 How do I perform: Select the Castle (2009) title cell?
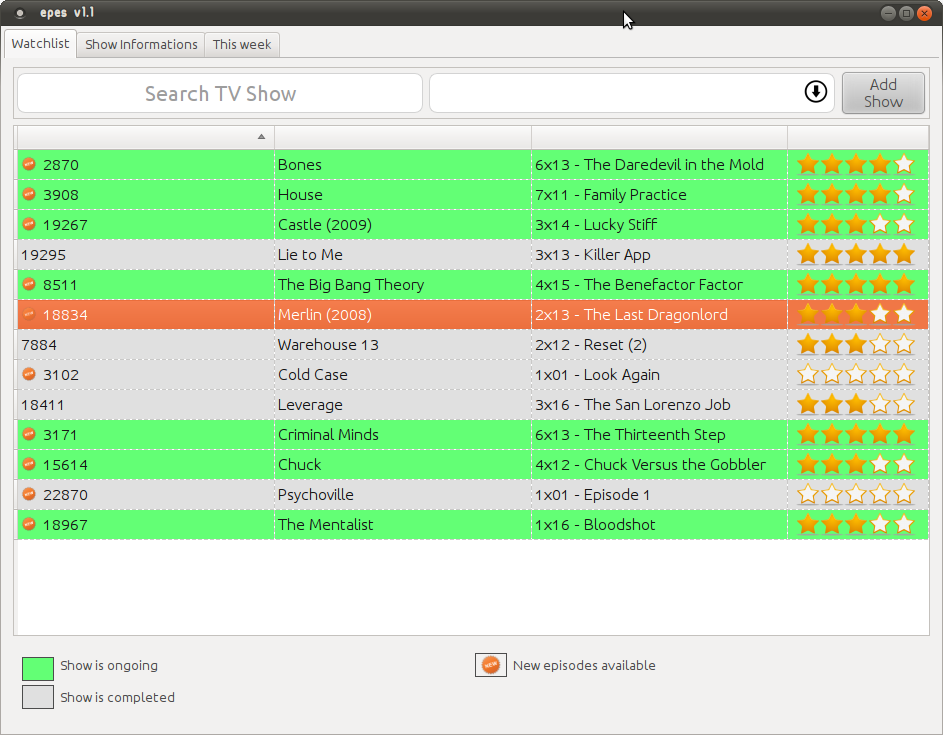[403, 224]
